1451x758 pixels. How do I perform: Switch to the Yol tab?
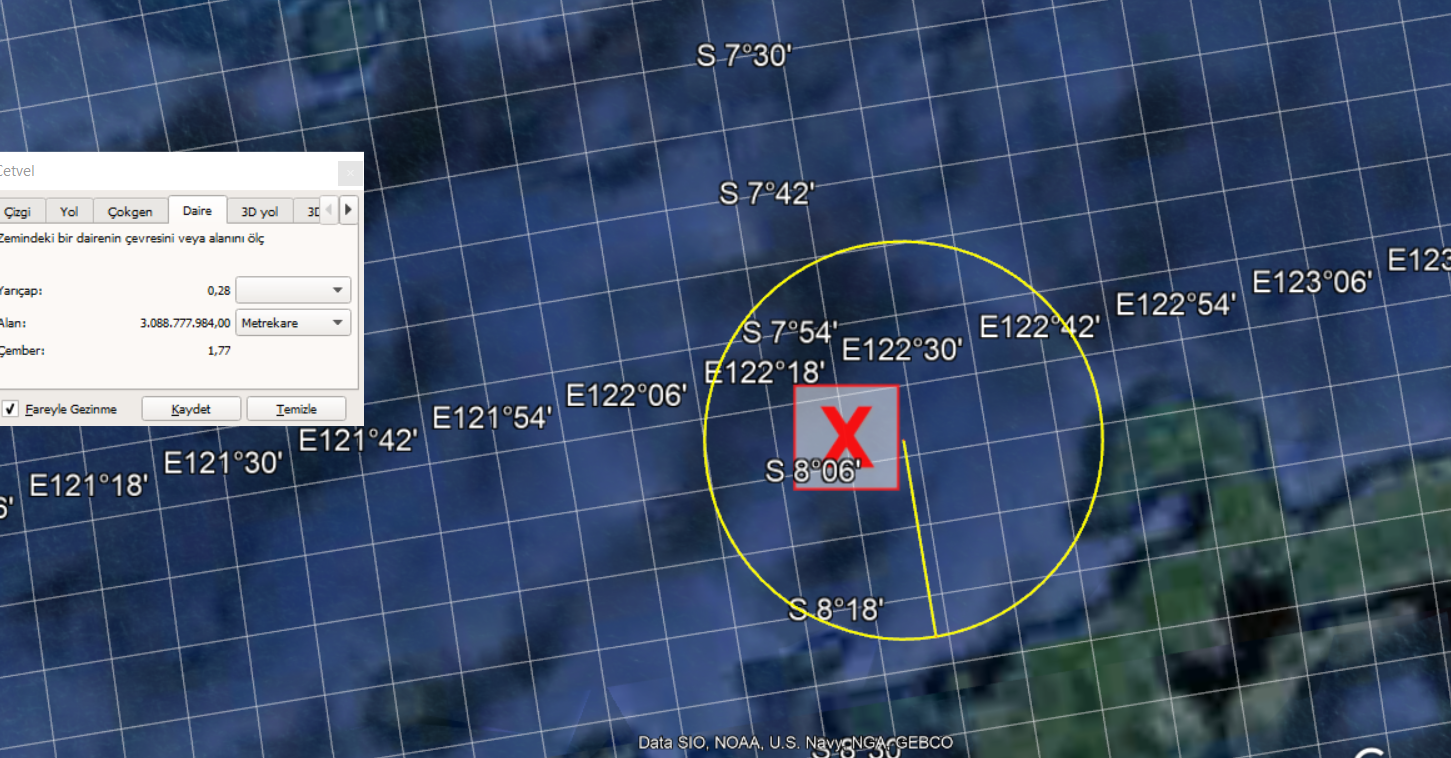pos(69,211)
